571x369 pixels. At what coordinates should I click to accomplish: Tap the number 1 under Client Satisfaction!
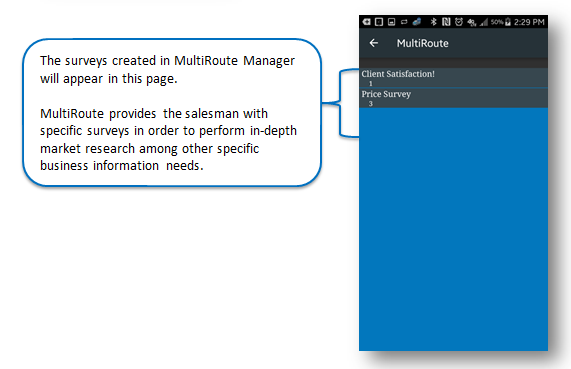click(371, 83)
